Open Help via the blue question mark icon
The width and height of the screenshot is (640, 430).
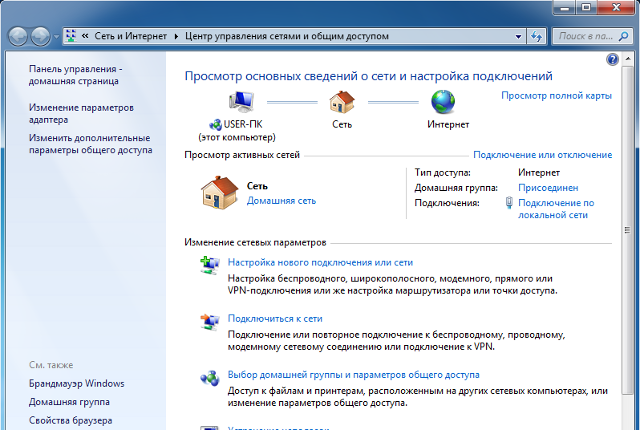pos(612,60)
